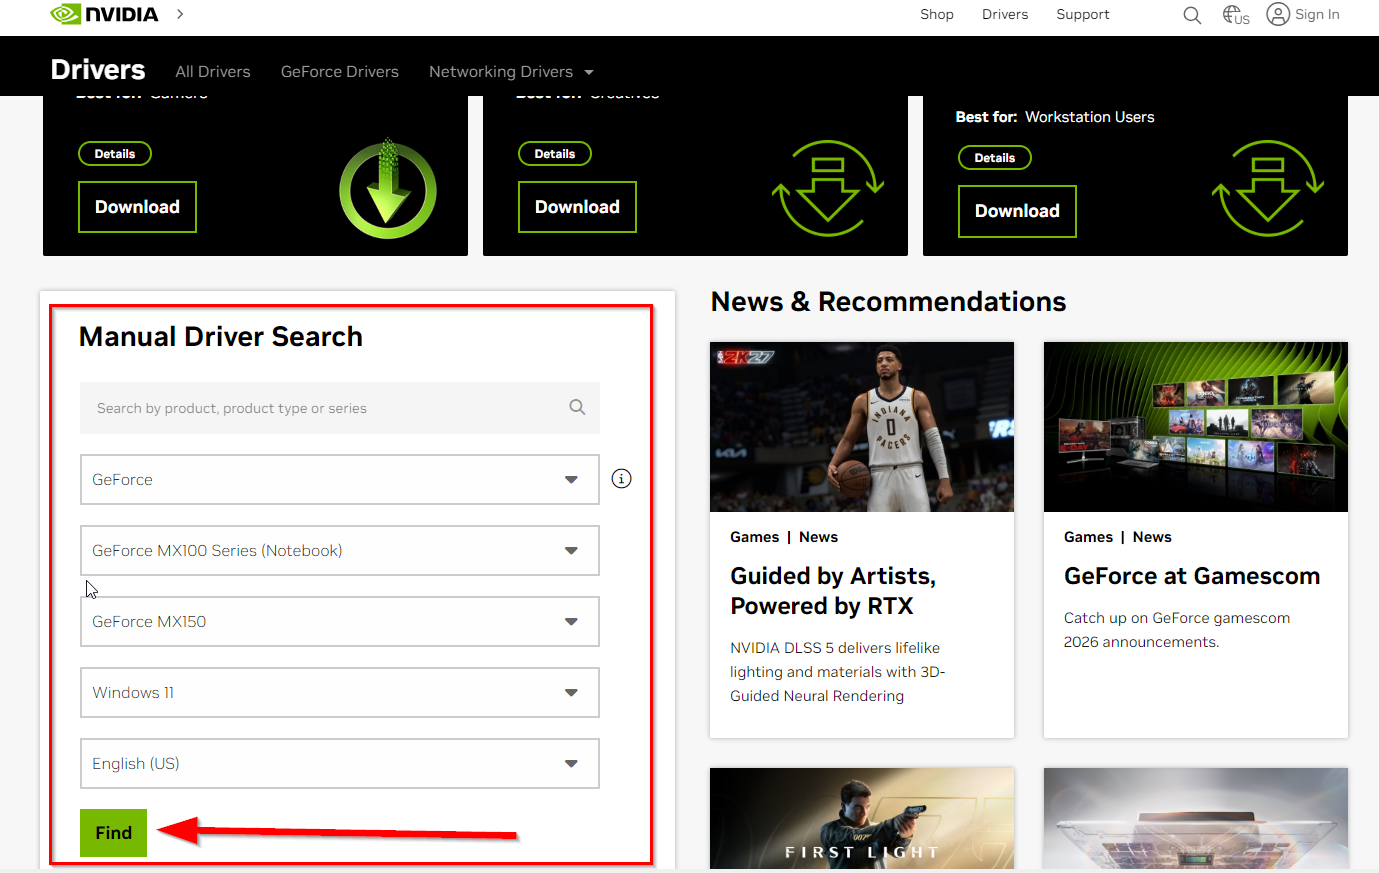Screen dimensions: 1379x873
Task: Click the download icon on the middle card
Action: pos(828,188)
